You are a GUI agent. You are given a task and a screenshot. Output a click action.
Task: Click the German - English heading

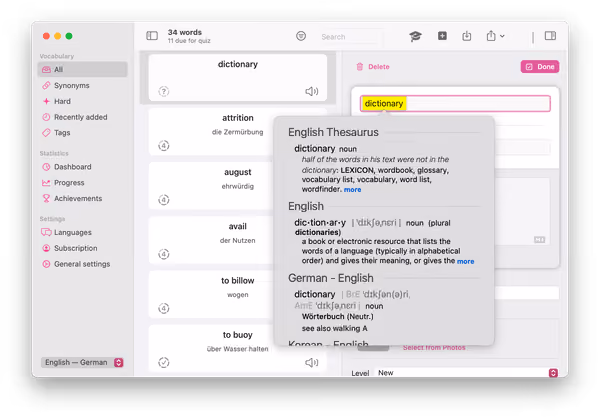pyautogui.click(x=331, y=278)
